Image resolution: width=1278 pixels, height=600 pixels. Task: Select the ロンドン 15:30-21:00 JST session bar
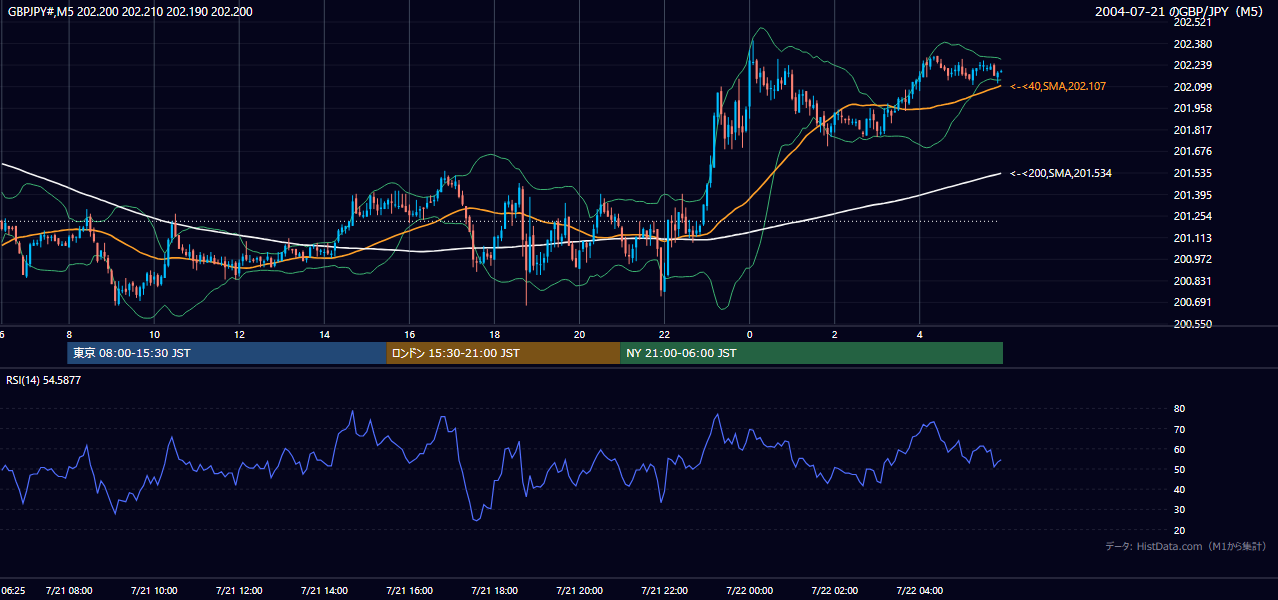503,353
